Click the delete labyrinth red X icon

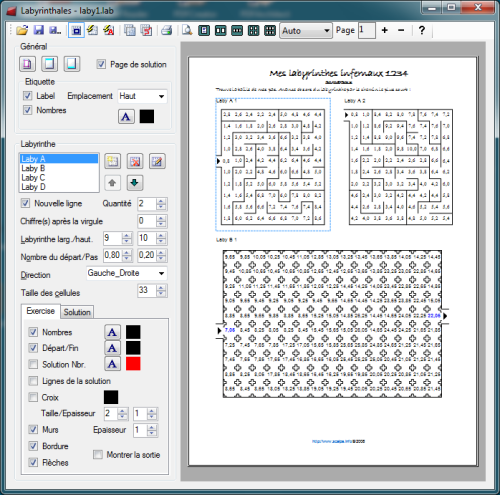[x=135, y=162]
